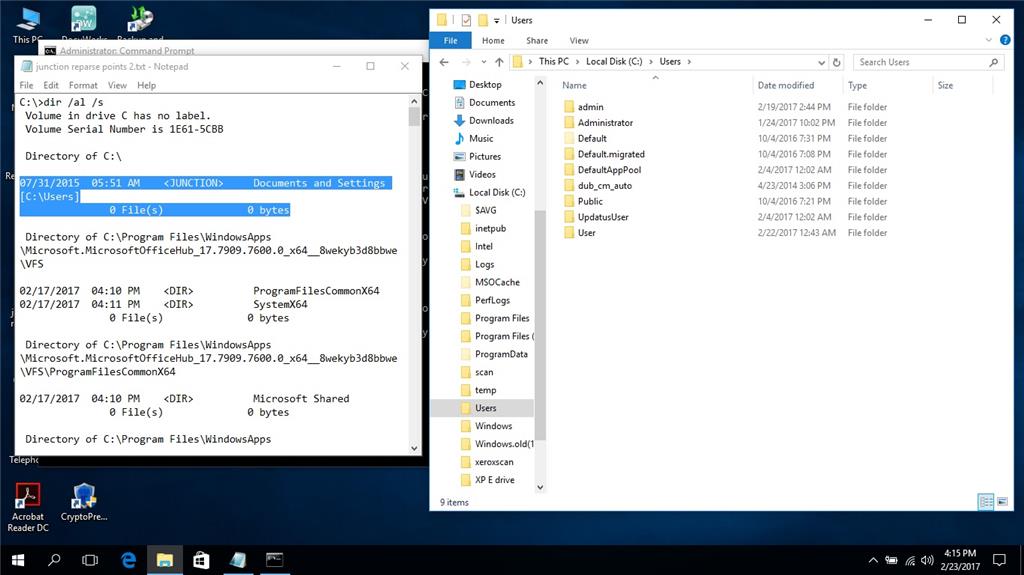Select the inetpub folder in navigation pane
The width and height of the screenshot is (1024, 575).
(490, 228)
